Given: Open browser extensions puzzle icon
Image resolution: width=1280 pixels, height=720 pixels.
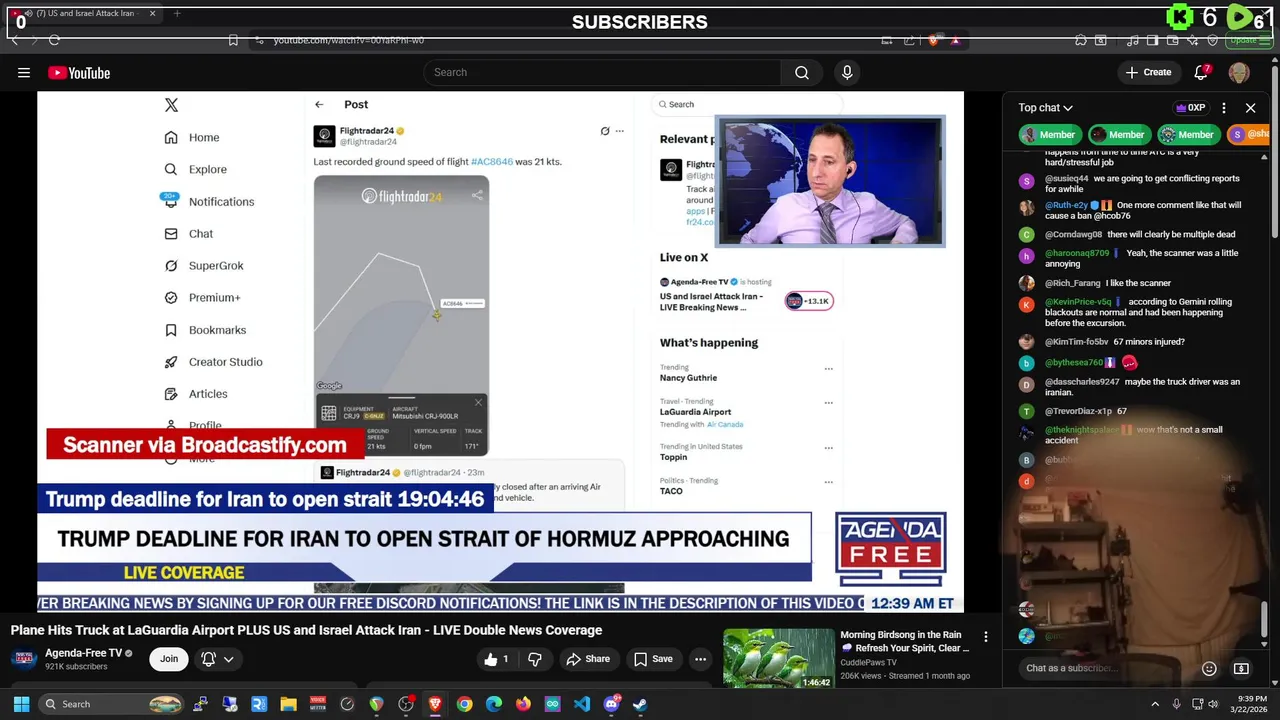Looking at the screenshot, I should pos(1081,40).
